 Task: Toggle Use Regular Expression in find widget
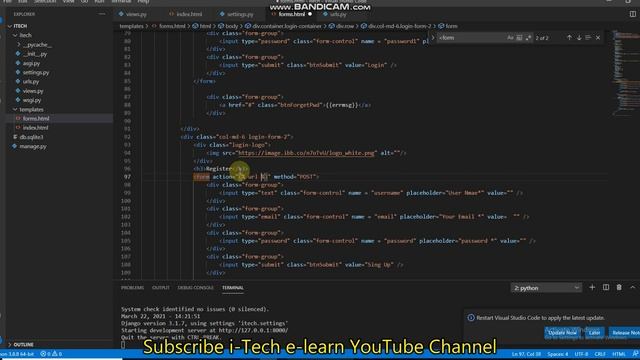pyautogui.click(x=529, y=38)
